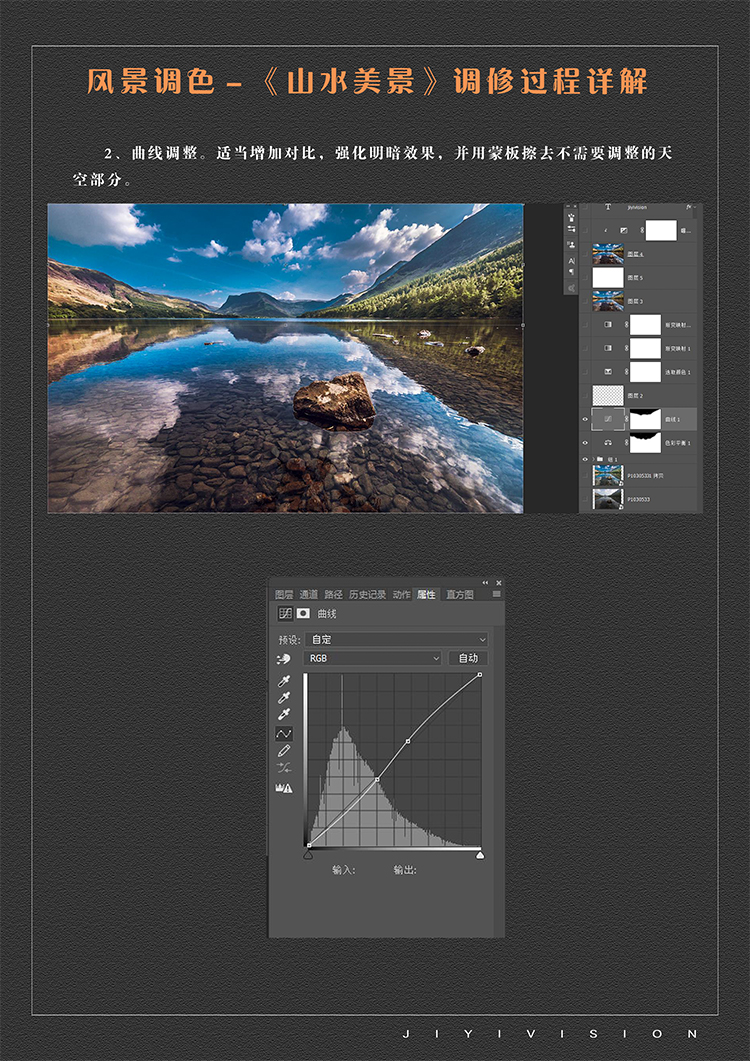Click the P1030533 layer name
This screenshot has width=750, height=1061.
pos(639,499)
